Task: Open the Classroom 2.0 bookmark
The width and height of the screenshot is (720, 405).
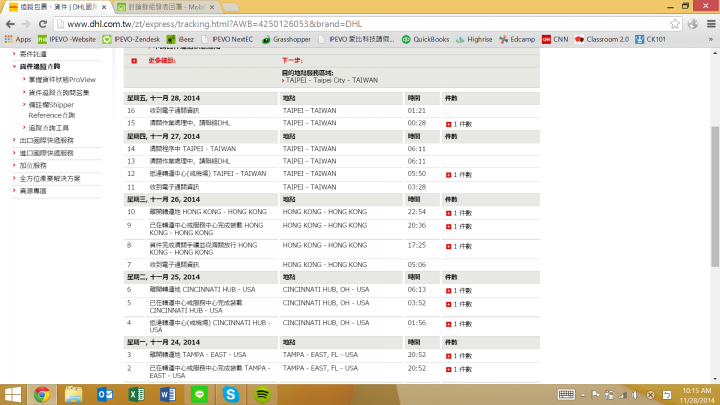Action: point(602,39)
